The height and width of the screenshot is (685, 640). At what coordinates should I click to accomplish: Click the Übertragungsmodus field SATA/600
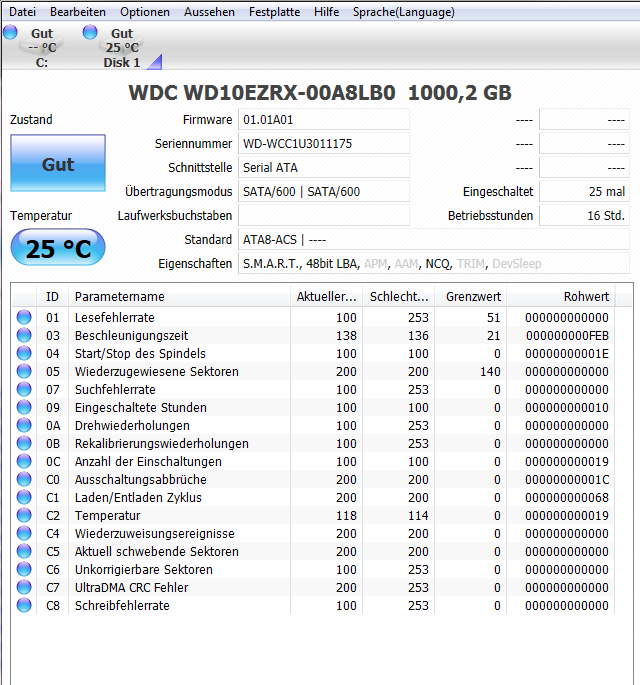(x=324, y=192)
